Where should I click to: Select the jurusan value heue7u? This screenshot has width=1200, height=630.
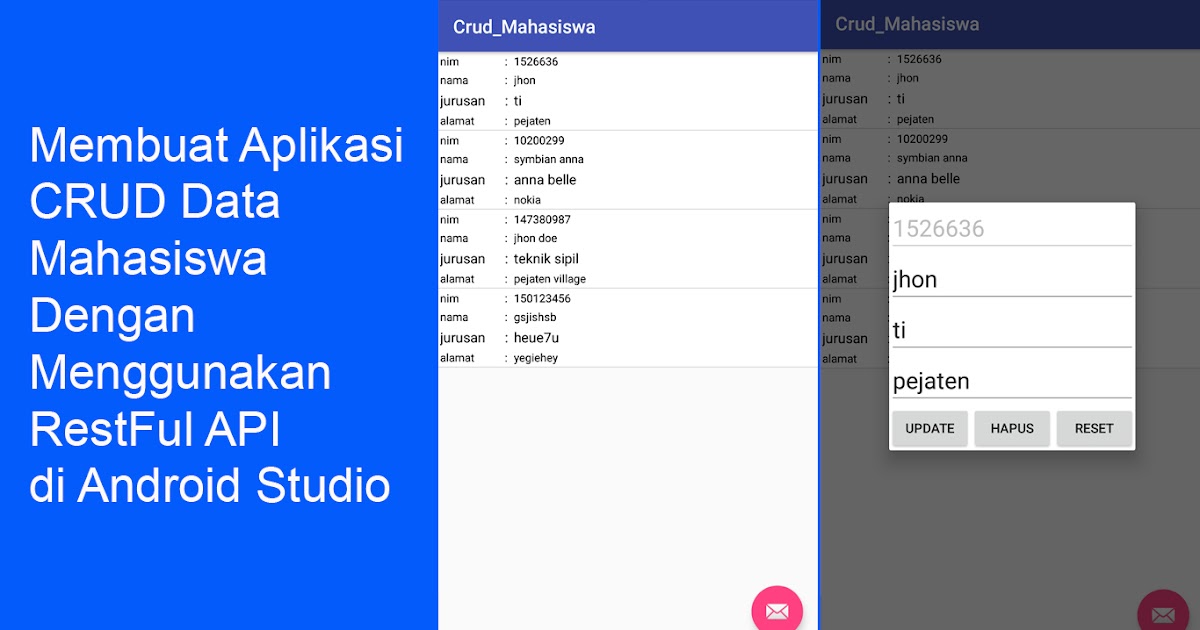click(533, 337)
